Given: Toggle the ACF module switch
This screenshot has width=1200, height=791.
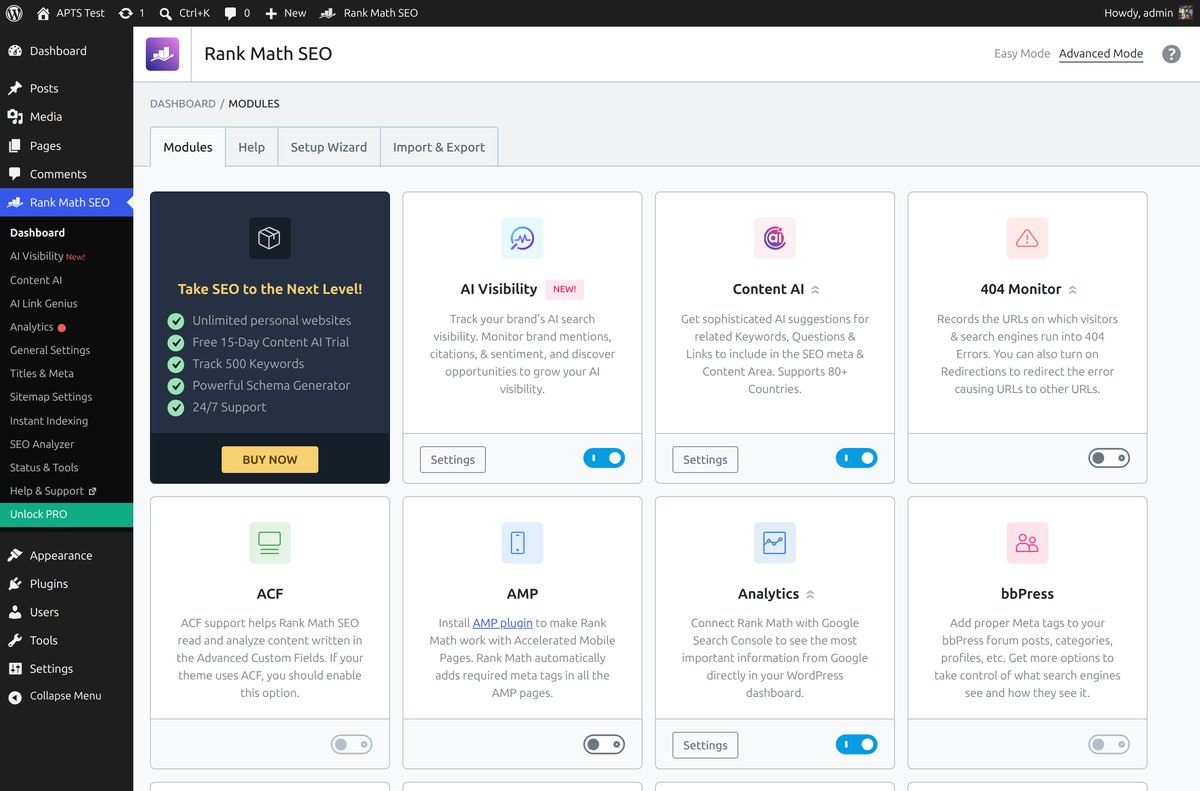Looking at the screenshot, I should pyautogui.click(x=351, y=745).
